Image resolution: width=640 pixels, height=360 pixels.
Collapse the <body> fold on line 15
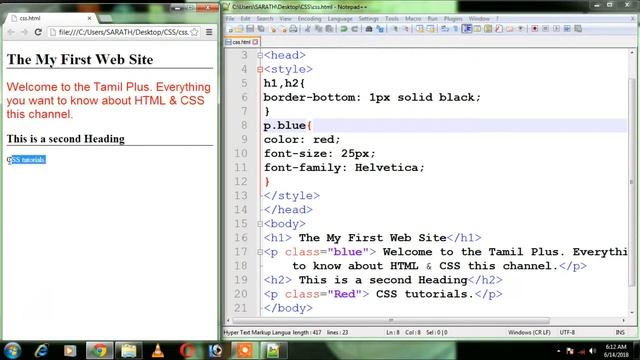coord(260,224)
